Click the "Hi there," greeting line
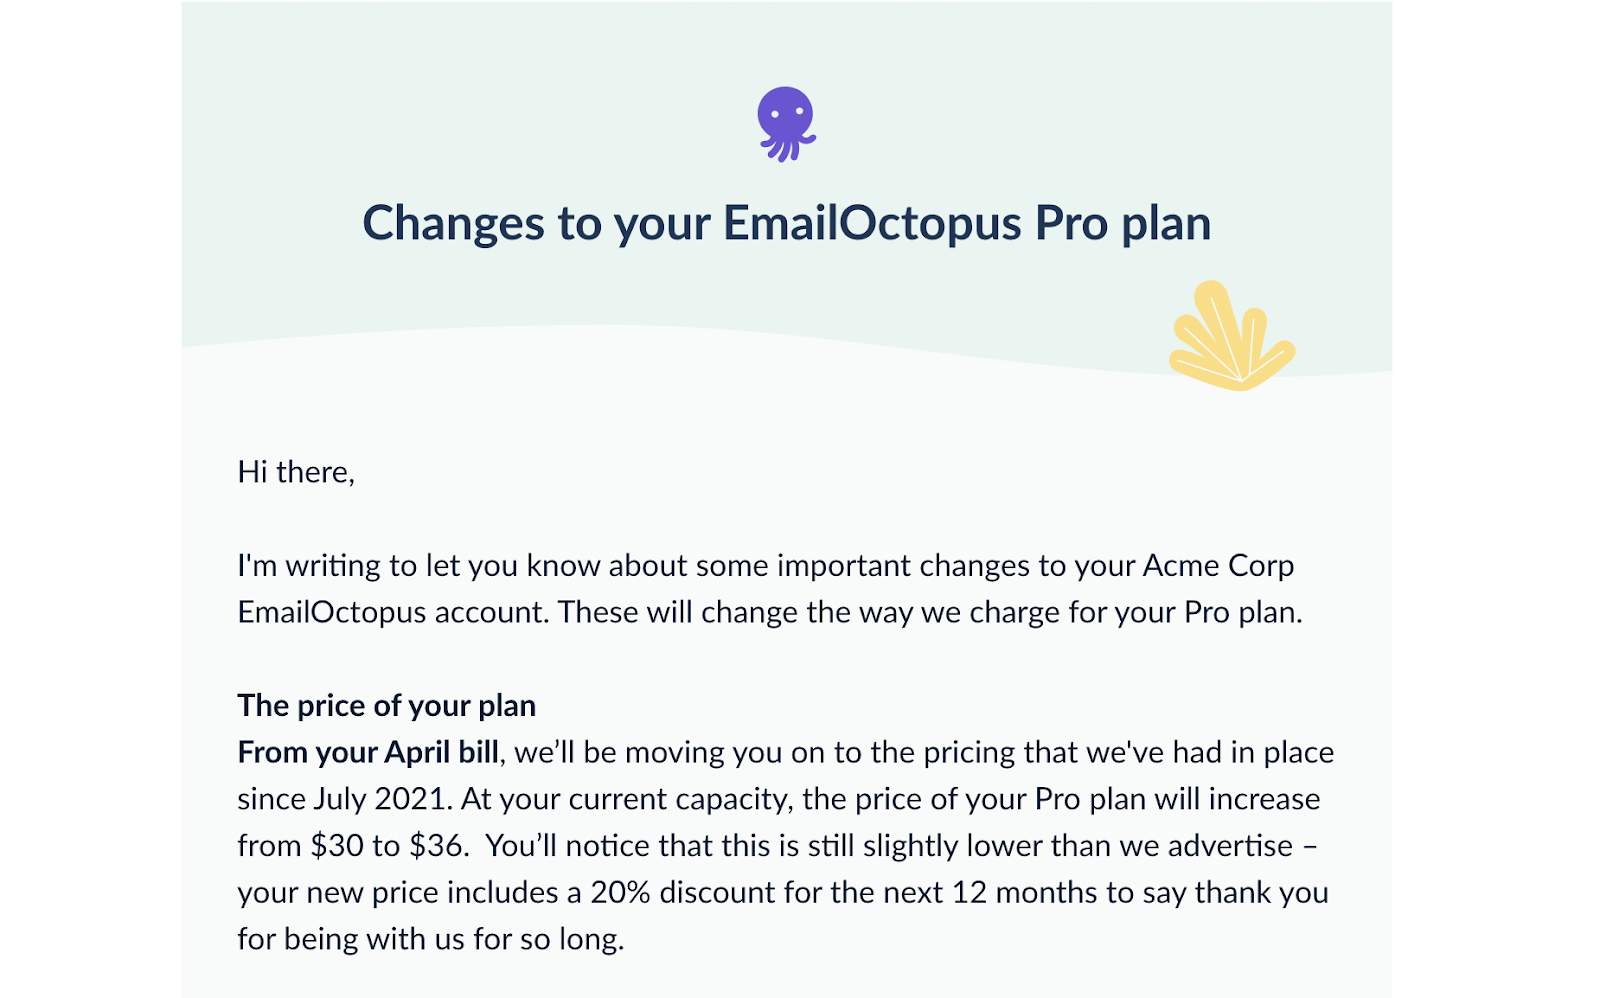Image resolution: width=1600 pixels, height=998 pixels. click(x=296, y=472)
